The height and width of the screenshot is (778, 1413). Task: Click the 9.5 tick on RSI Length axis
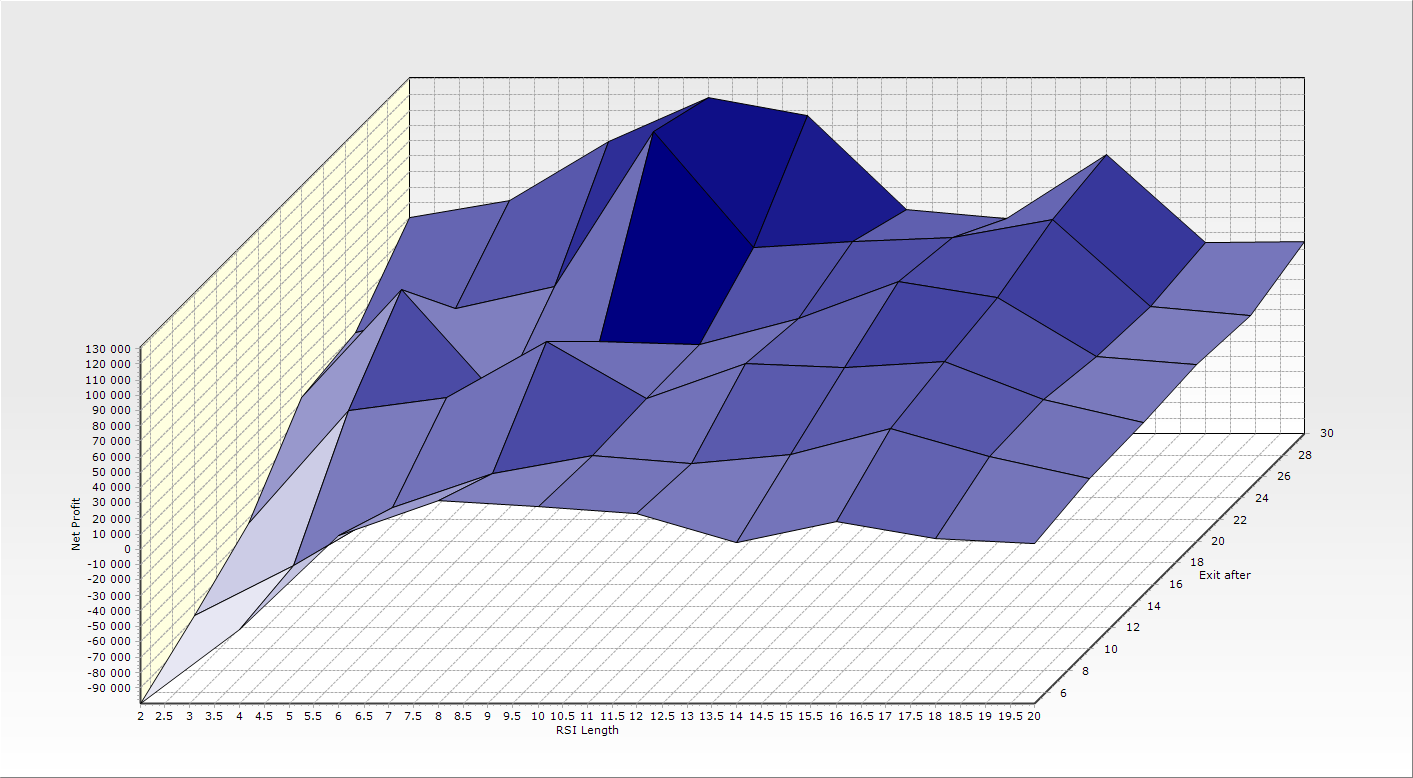(512, 716)
